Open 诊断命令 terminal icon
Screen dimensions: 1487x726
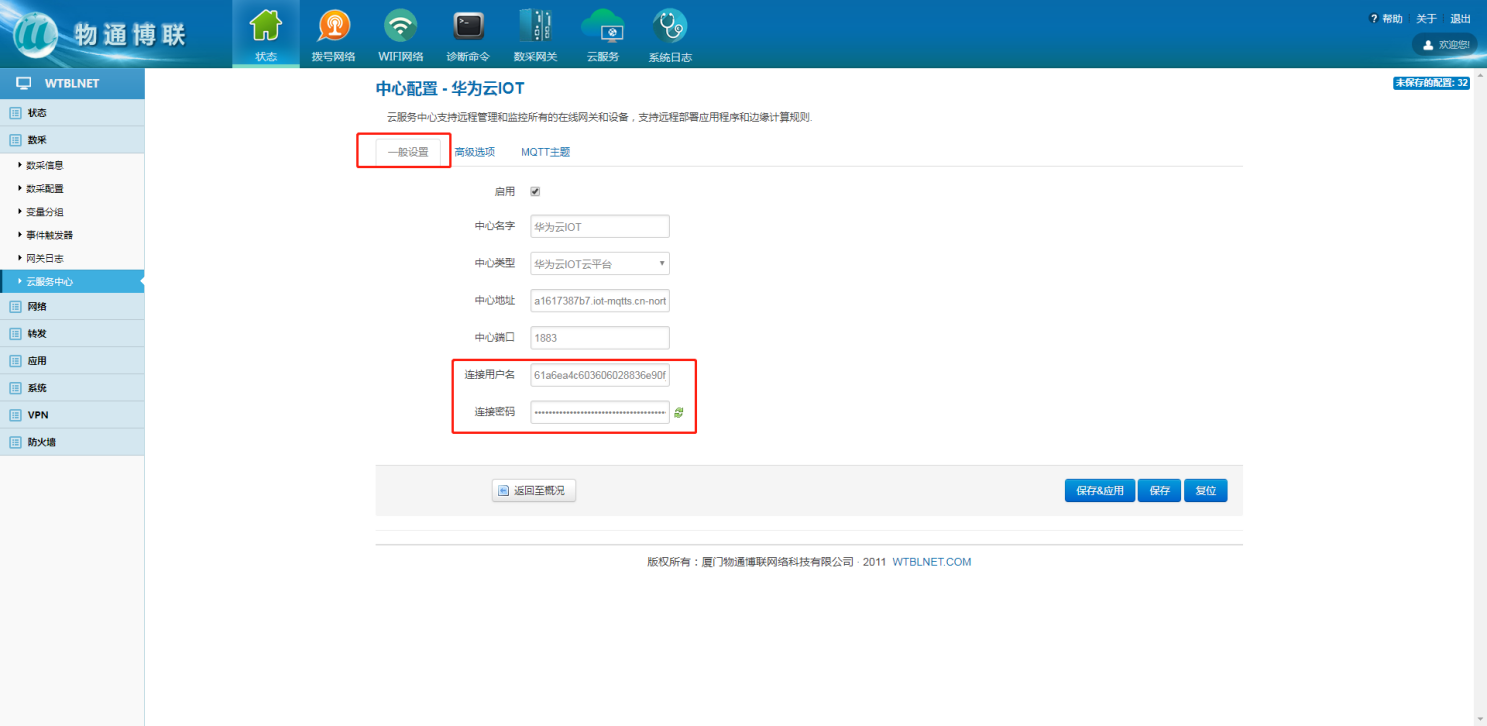(467, 26)
